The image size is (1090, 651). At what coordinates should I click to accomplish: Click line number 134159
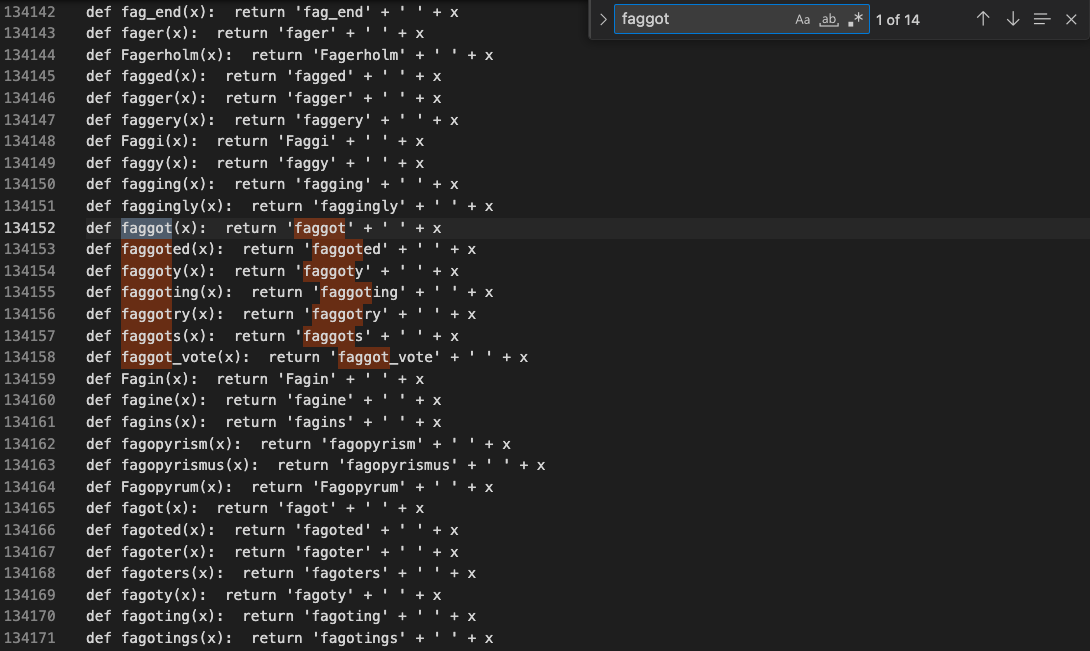click(x=30, y=379)
